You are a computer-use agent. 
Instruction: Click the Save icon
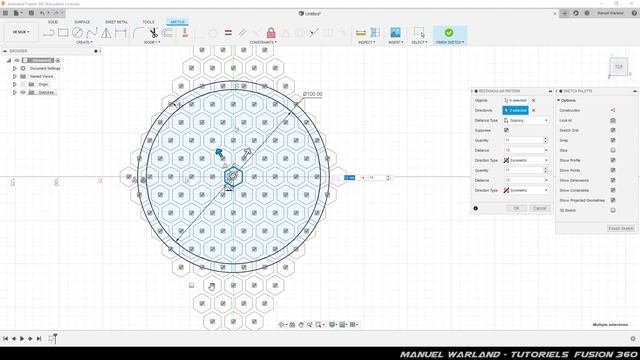pos(31,13)
